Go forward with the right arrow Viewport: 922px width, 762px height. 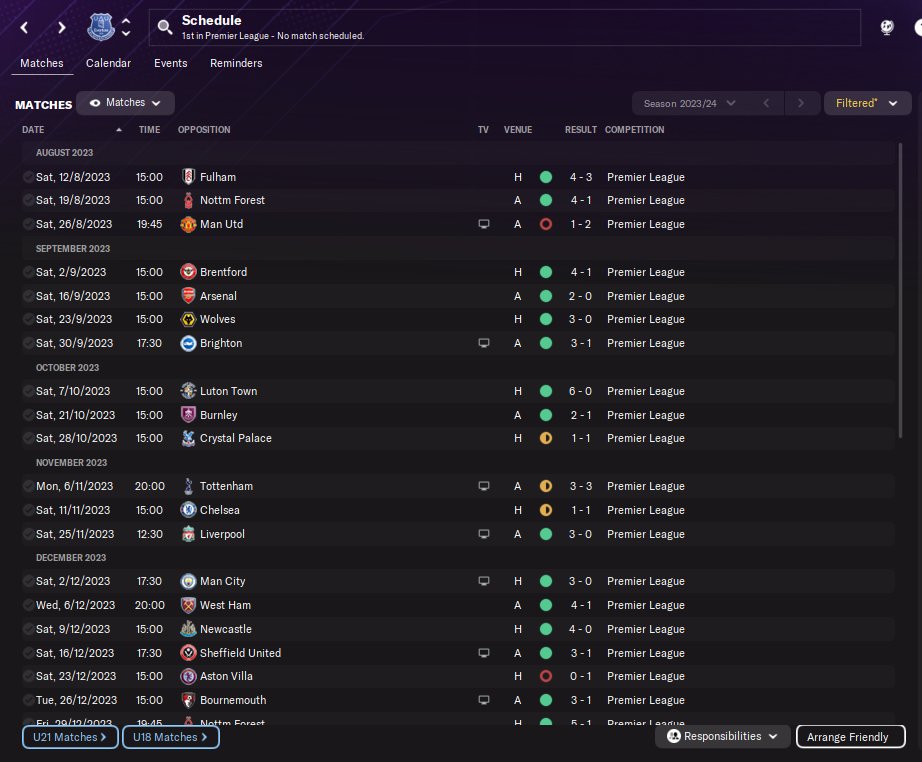tap(61, 28)
